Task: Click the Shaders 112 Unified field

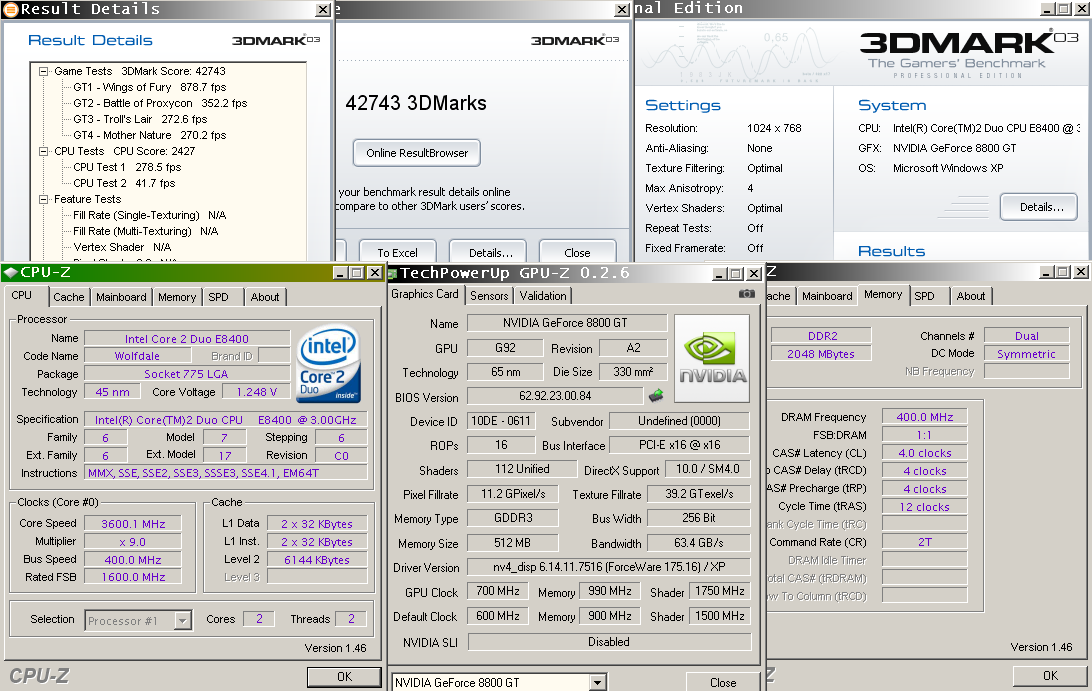Action: click(x=522, y=469)
